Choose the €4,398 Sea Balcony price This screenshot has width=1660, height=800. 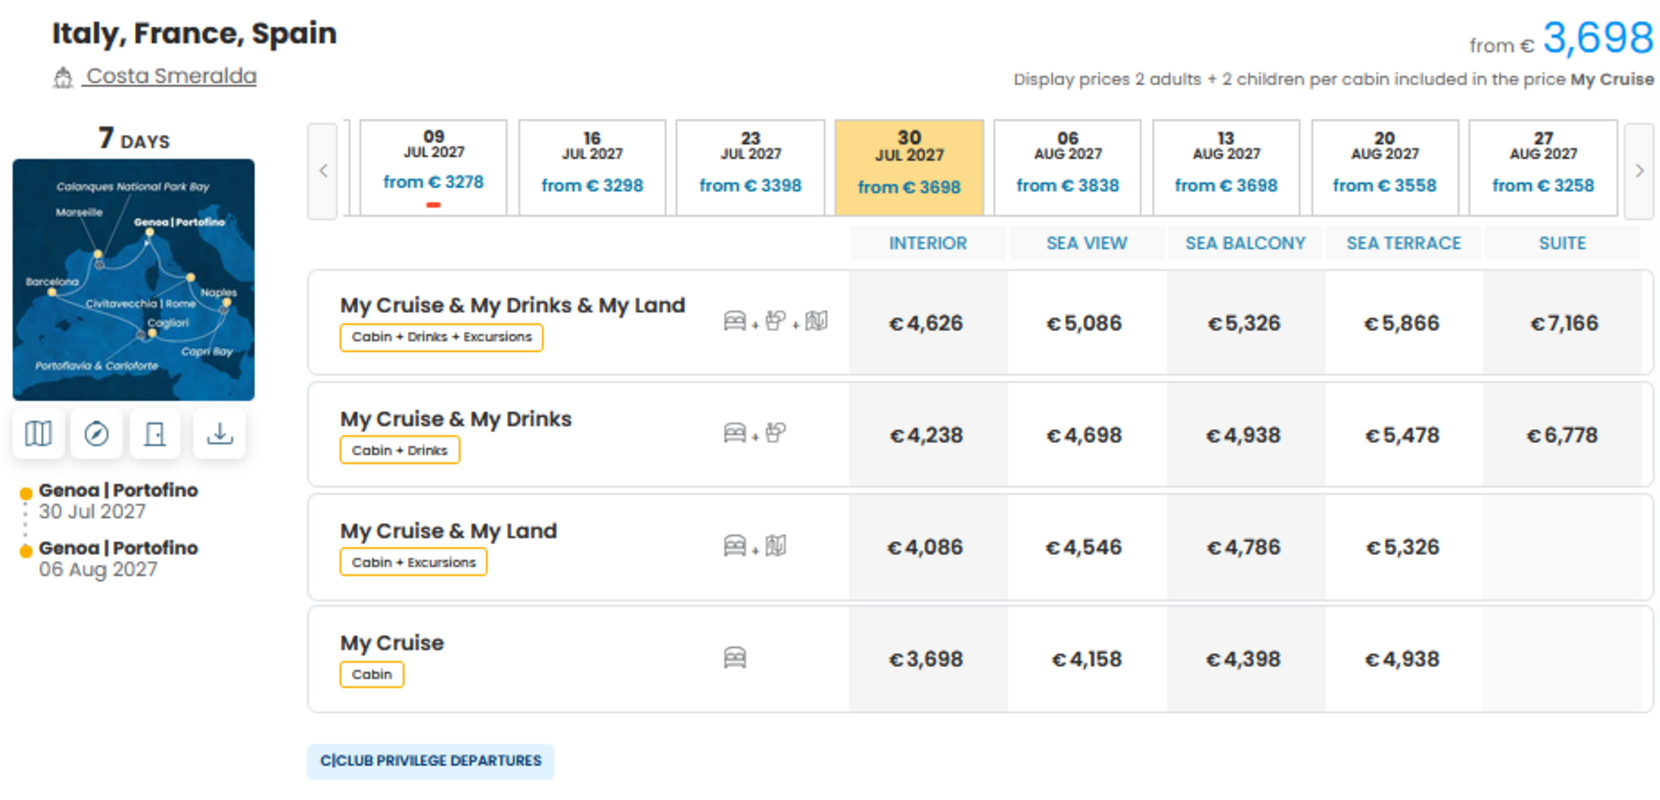point(1245,659)
